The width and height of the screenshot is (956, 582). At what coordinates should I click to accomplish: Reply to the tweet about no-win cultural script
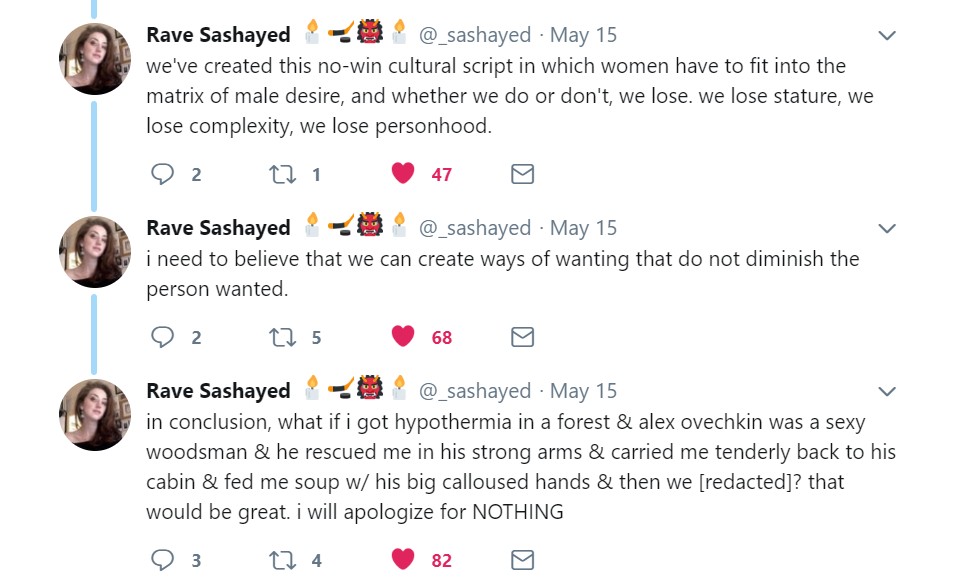point(163,174)
